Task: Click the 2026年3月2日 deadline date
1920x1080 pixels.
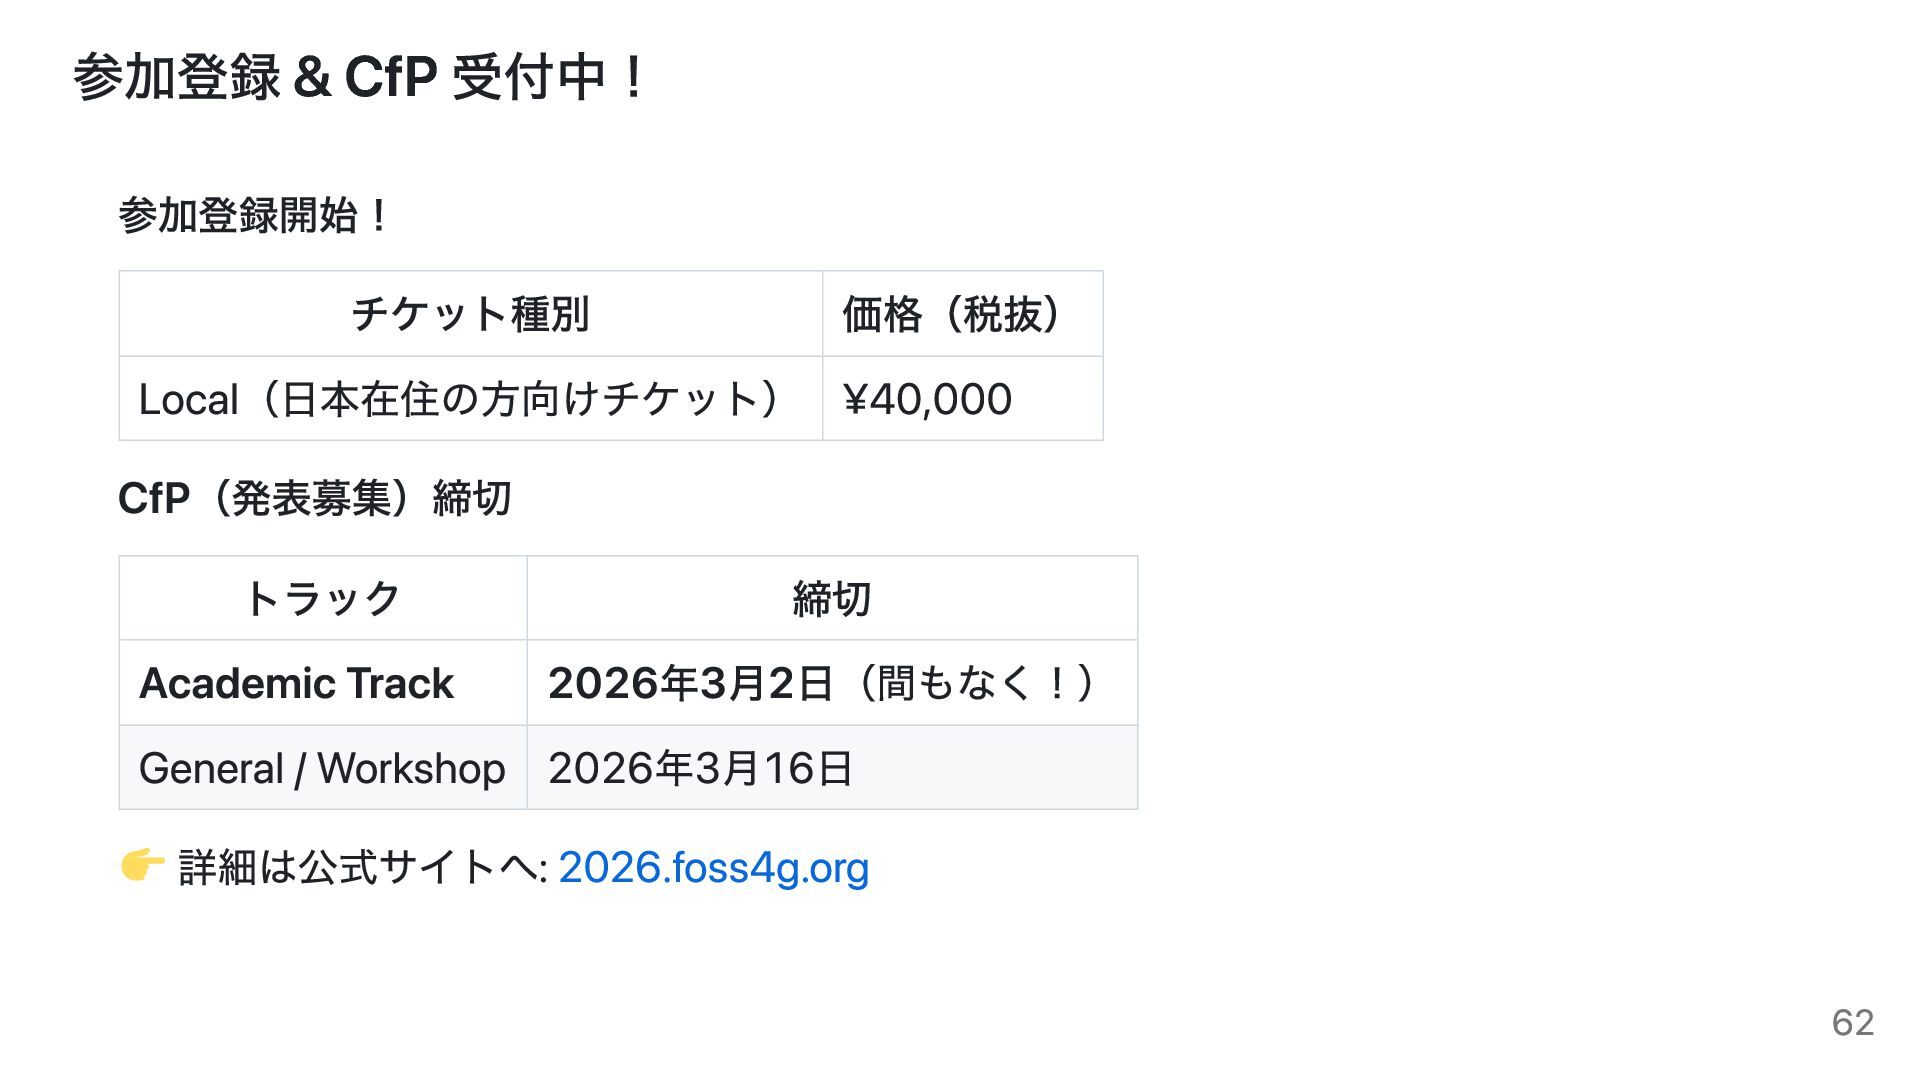Action: pyautogui.click(x=690, y=684)
